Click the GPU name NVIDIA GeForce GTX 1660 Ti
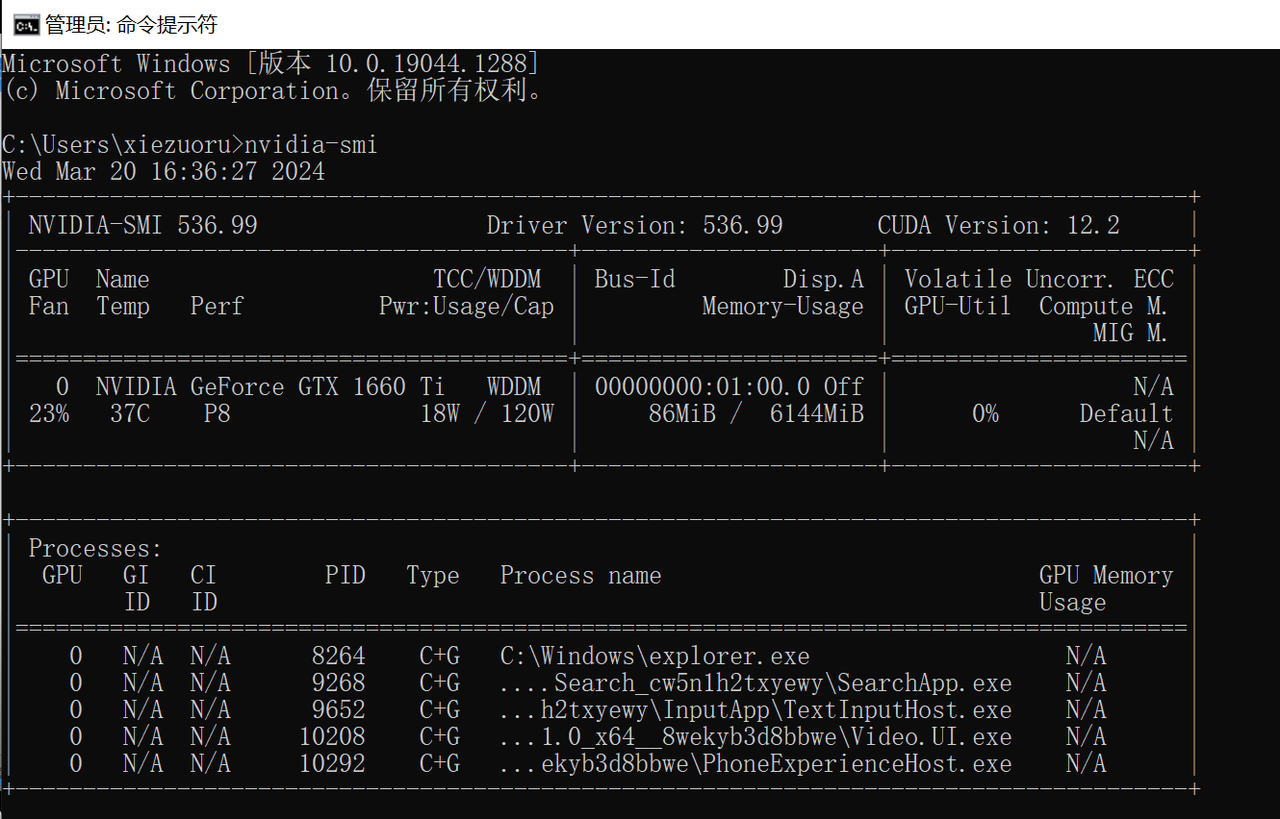The height and width of the screenshot is (819, 1280). 270,387
